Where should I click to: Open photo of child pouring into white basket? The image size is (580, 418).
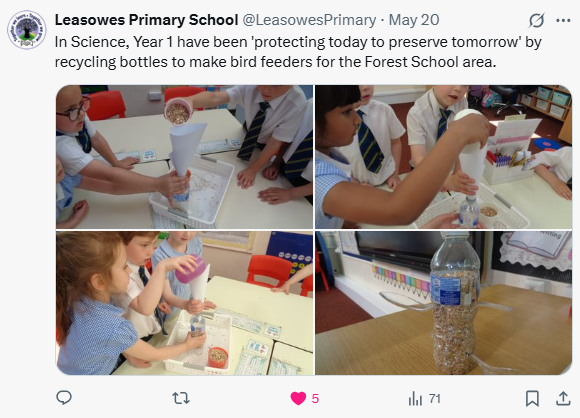(444, 157)
